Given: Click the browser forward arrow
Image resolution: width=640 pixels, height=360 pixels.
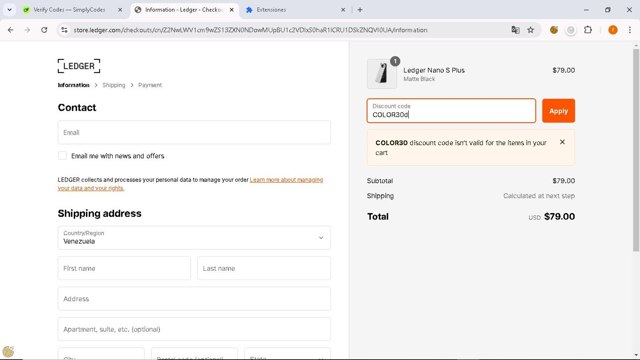Looking at the screenshot, I should (27, 30).
